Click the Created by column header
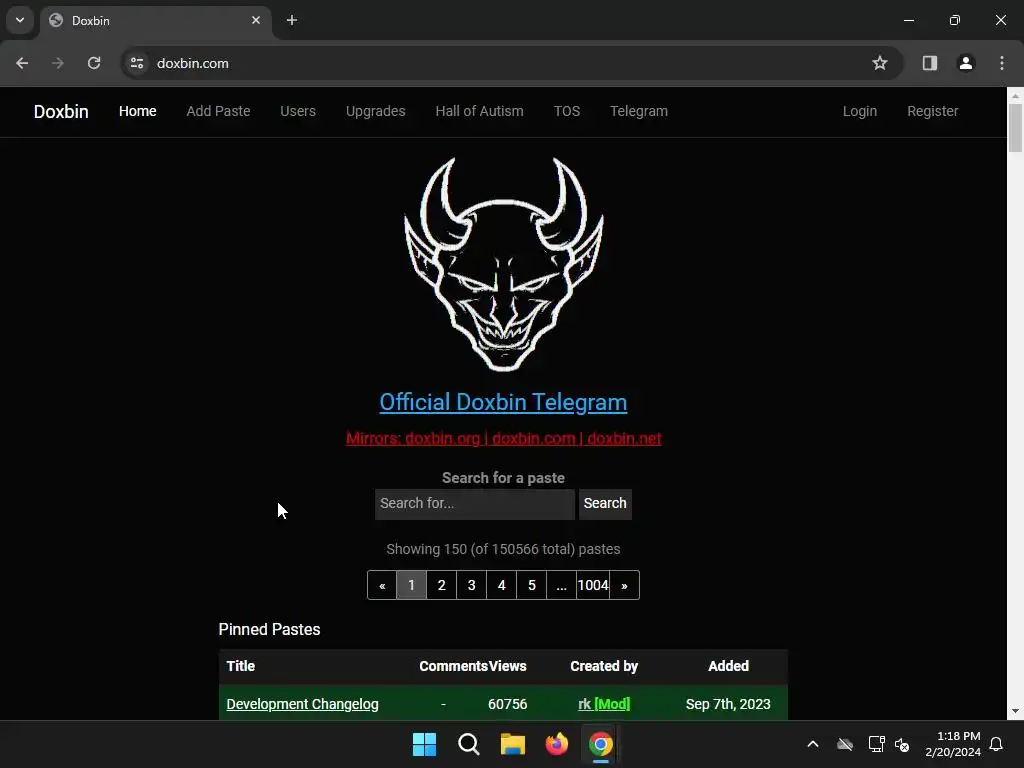 (x=604, y=666)
